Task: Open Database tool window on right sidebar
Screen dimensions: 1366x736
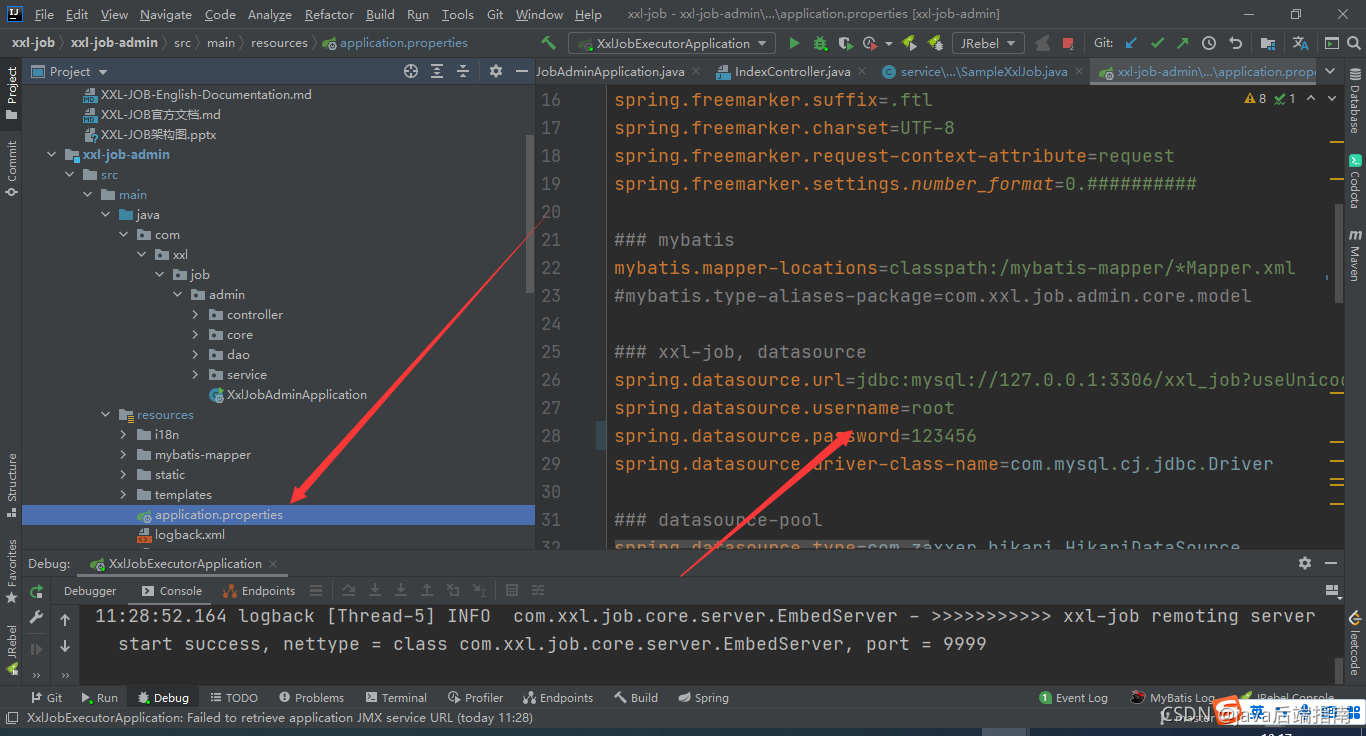Action: pyautogui.click(x=1355, y=102)
